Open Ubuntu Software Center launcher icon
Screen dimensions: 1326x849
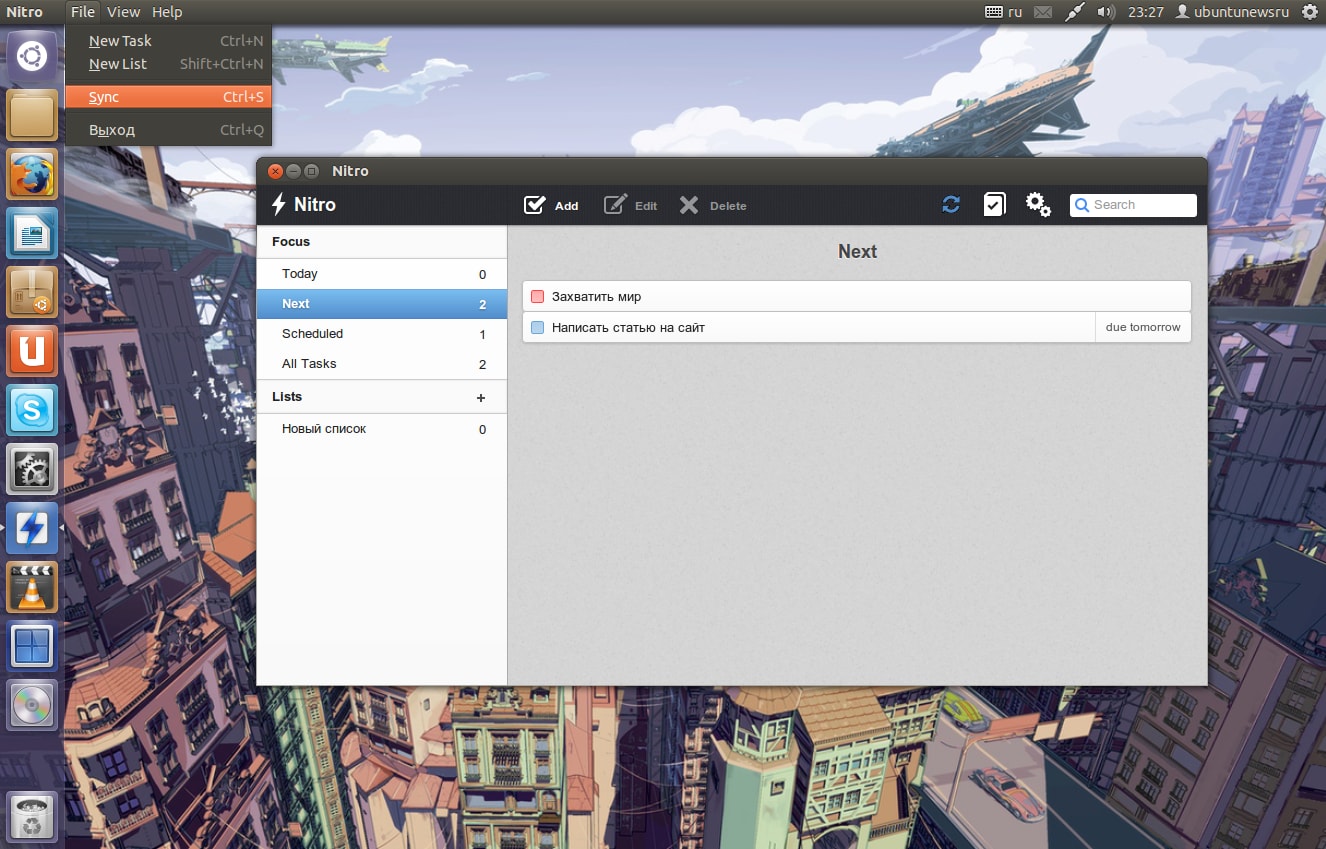coord(32,293)
